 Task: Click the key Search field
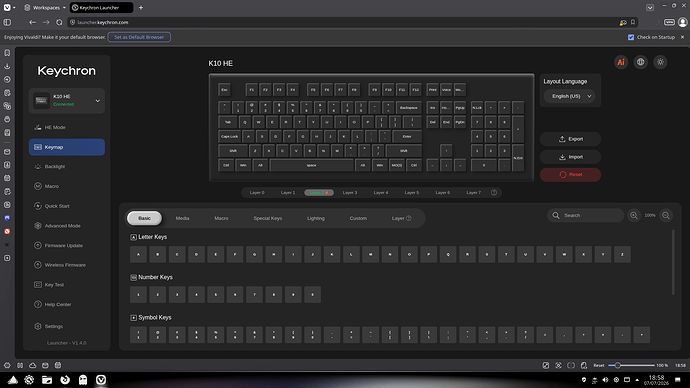[586, 216]
